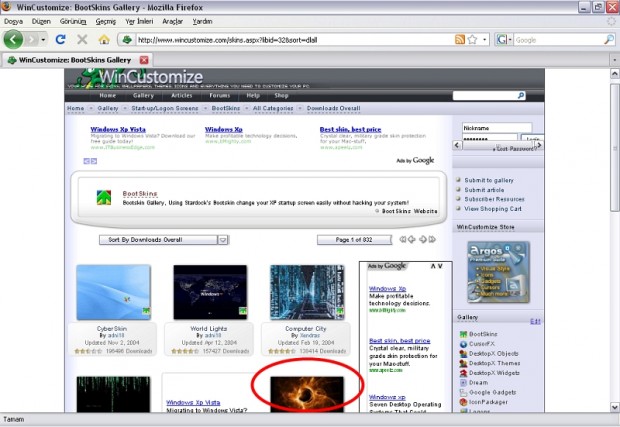620x427 pixels.
Task: Click the Firefox Back button
Action: coord(13,39)
